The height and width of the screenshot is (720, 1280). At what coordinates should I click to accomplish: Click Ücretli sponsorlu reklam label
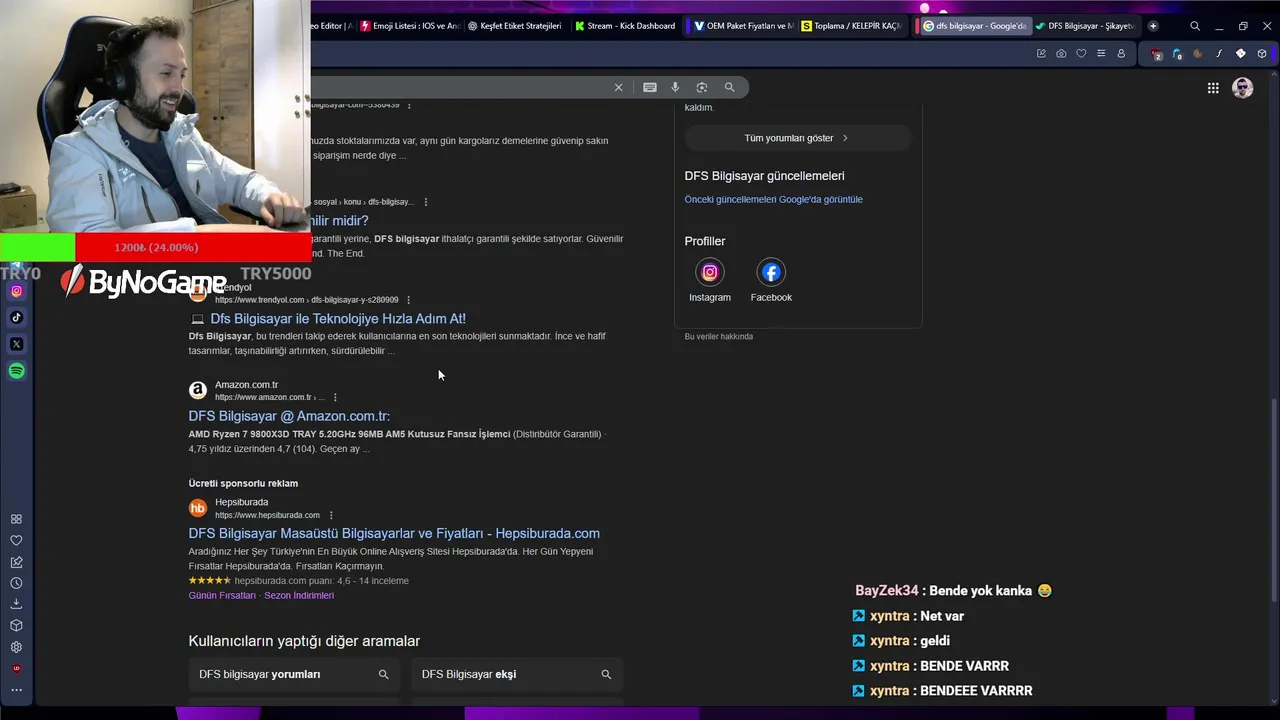pyautogui.click(x=243, y=484)
